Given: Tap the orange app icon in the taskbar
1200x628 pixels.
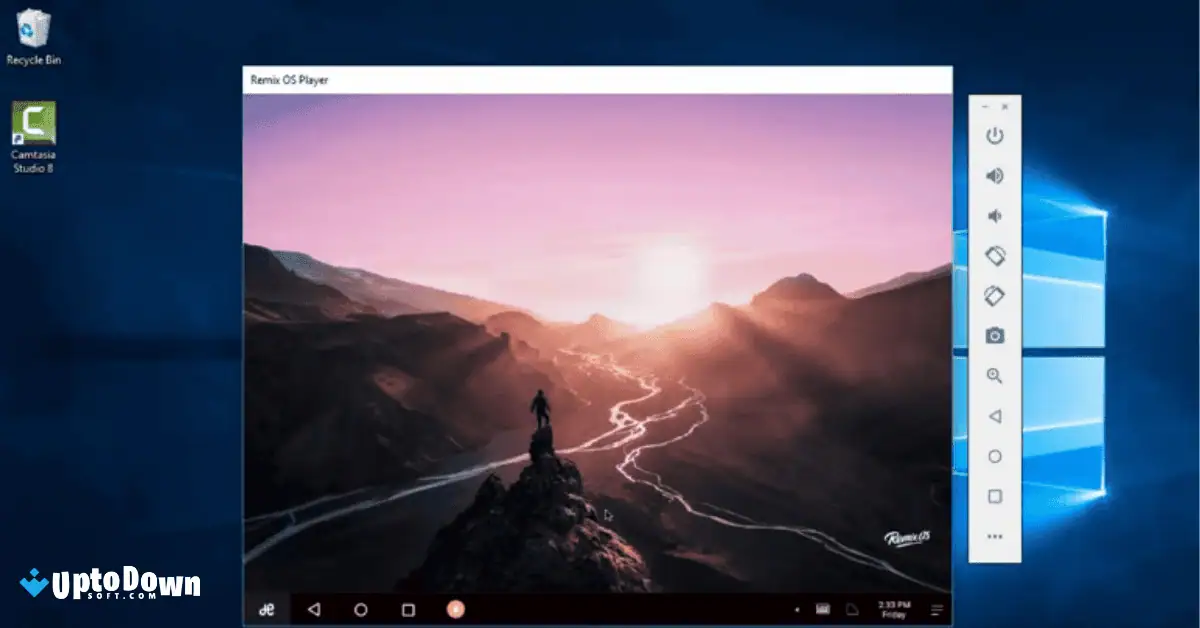Looking at the screenshot, I should pos(457,607).
